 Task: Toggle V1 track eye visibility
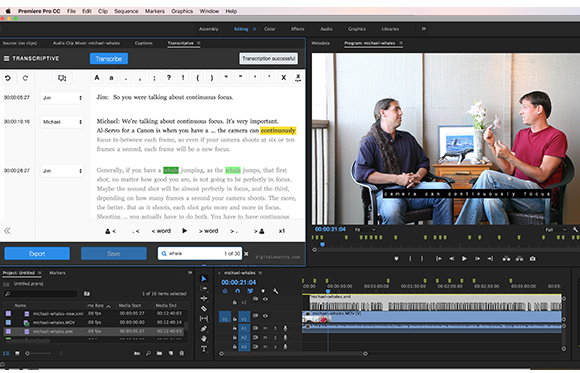click(265, 316)
